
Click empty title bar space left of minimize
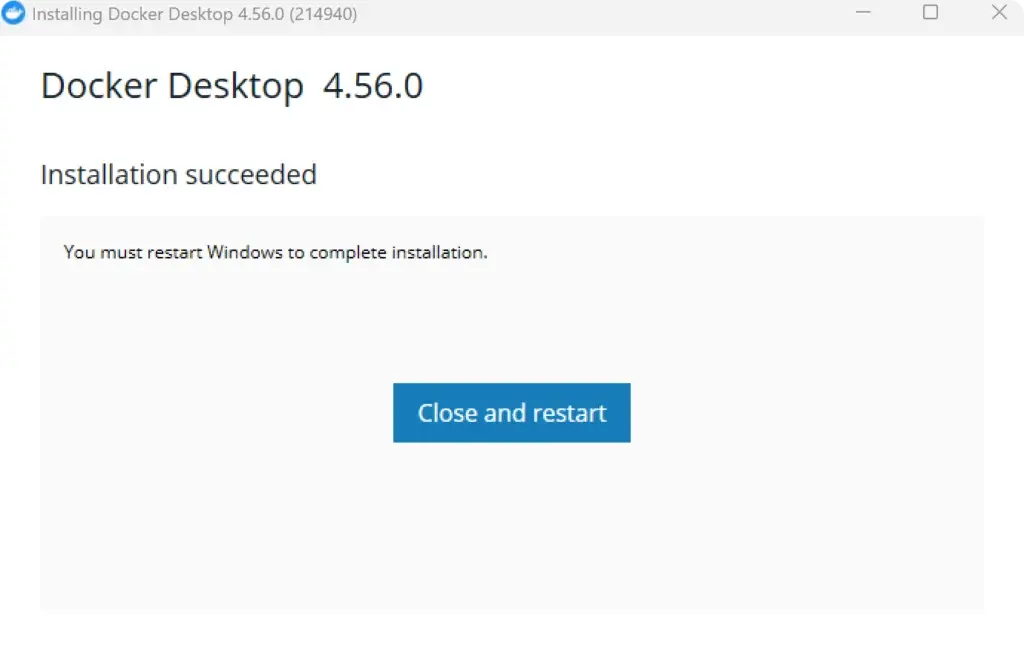click(x=600, y=14)
